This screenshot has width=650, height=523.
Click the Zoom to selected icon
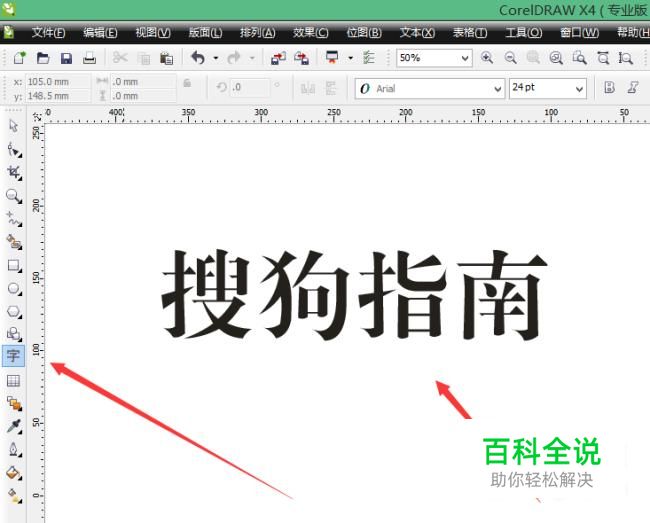click(533, 58)
